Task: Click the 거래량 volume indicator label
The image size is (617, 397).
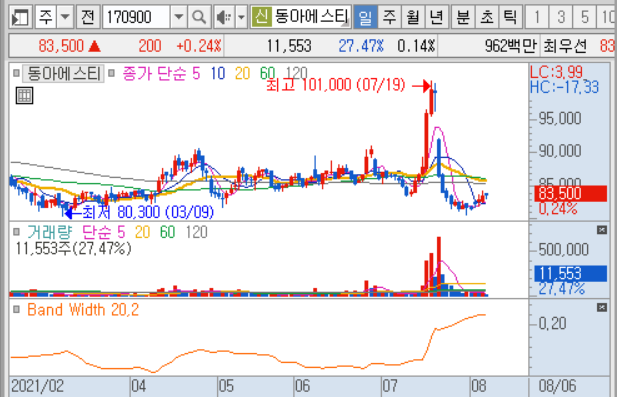Action: pyautogui.click(x=50, y=232)
